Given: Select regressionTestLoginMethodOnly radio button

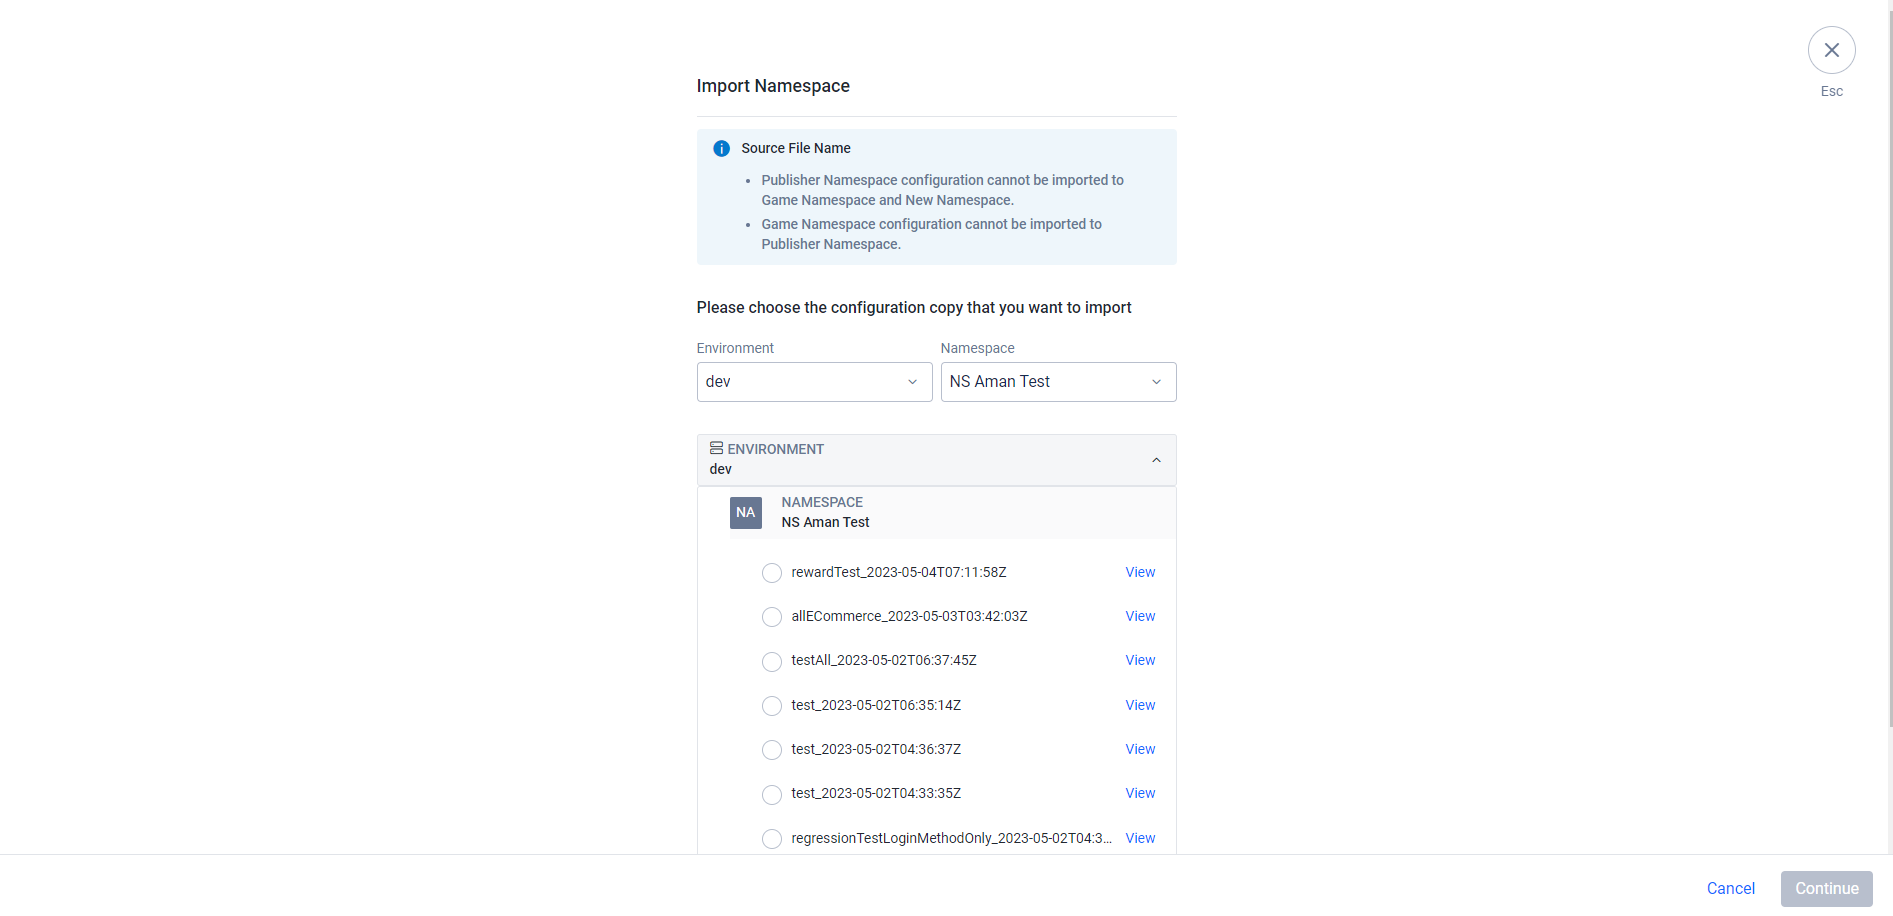Looking at the screenshot, I should click(772, 839).
